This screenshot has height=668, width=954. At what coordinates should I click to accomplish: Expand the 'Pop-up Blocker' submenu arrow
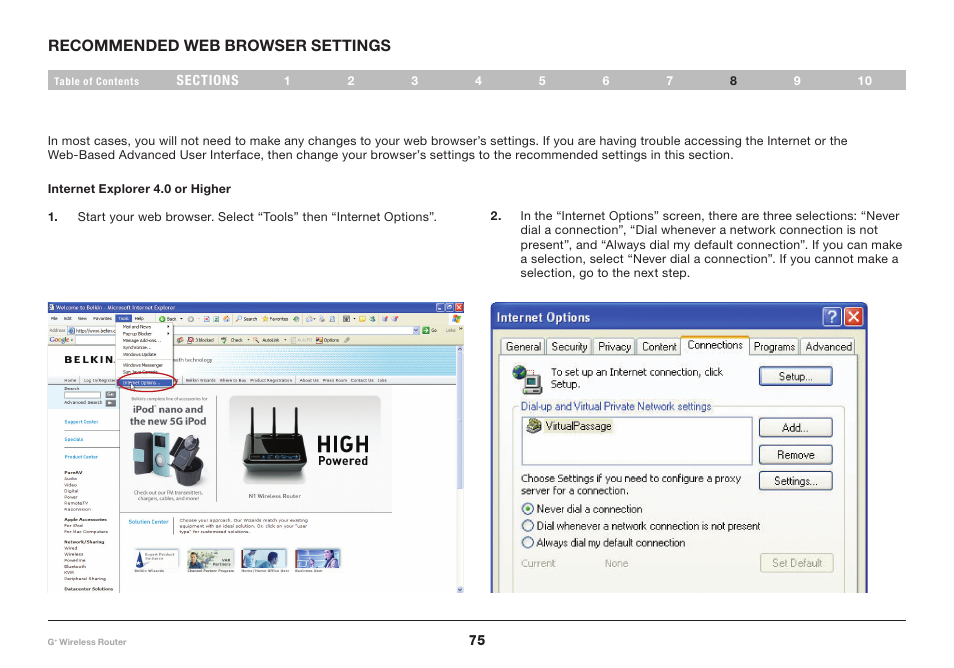pos(168,333)
